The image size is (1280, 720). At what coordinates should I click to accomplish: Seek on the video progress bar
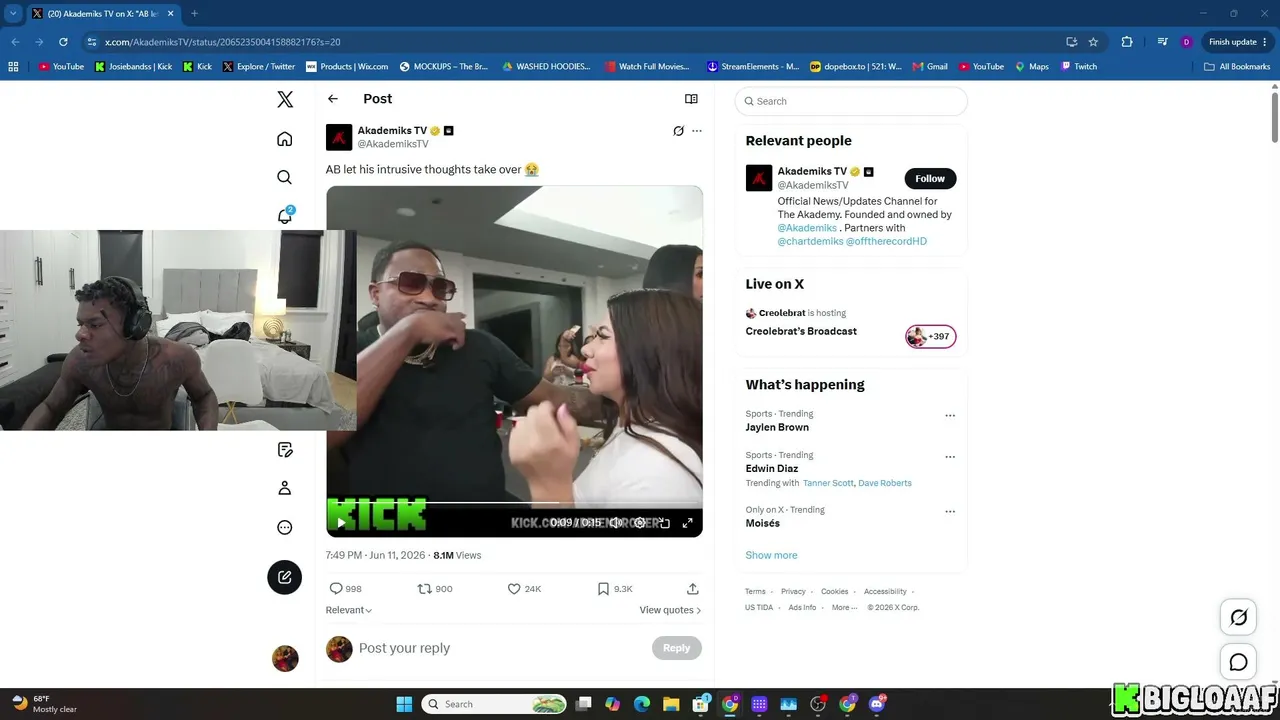514,503
